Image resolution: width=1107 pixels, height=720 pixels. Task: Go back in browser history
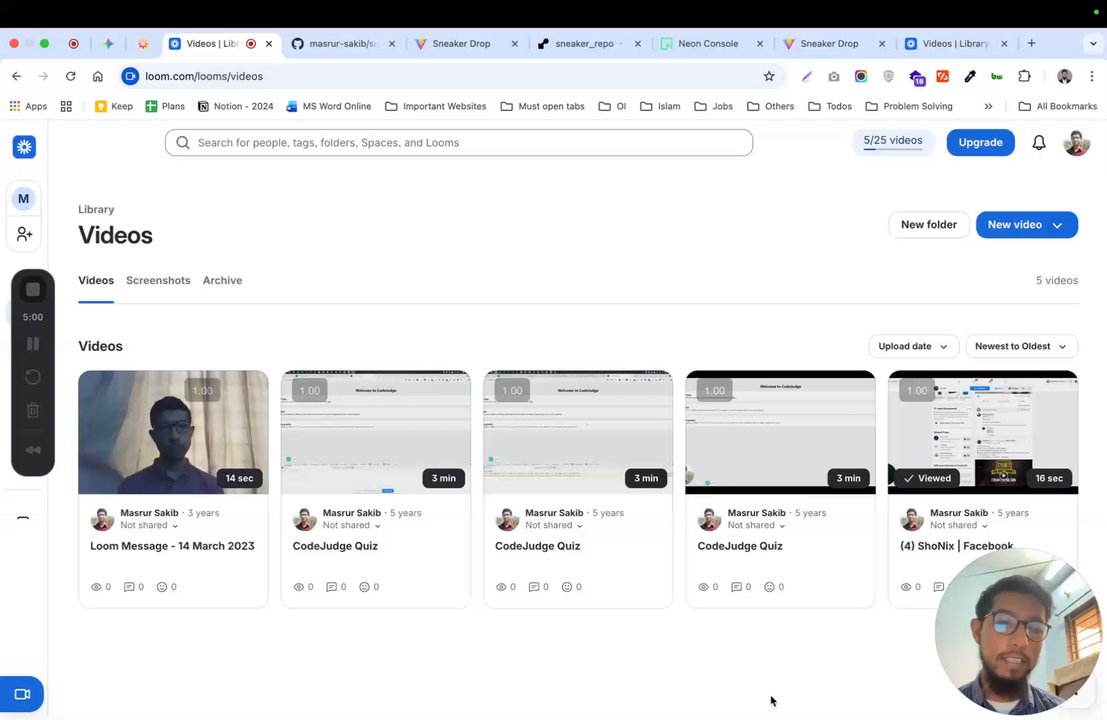pyautogui.click(x=16, y=76)
